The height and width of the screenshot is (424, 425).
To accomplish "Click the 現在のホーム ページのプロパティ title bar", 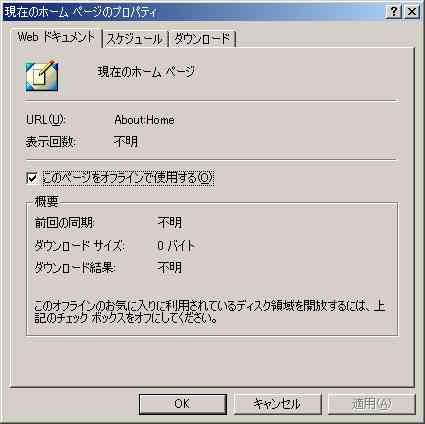I will click(193, 12).
